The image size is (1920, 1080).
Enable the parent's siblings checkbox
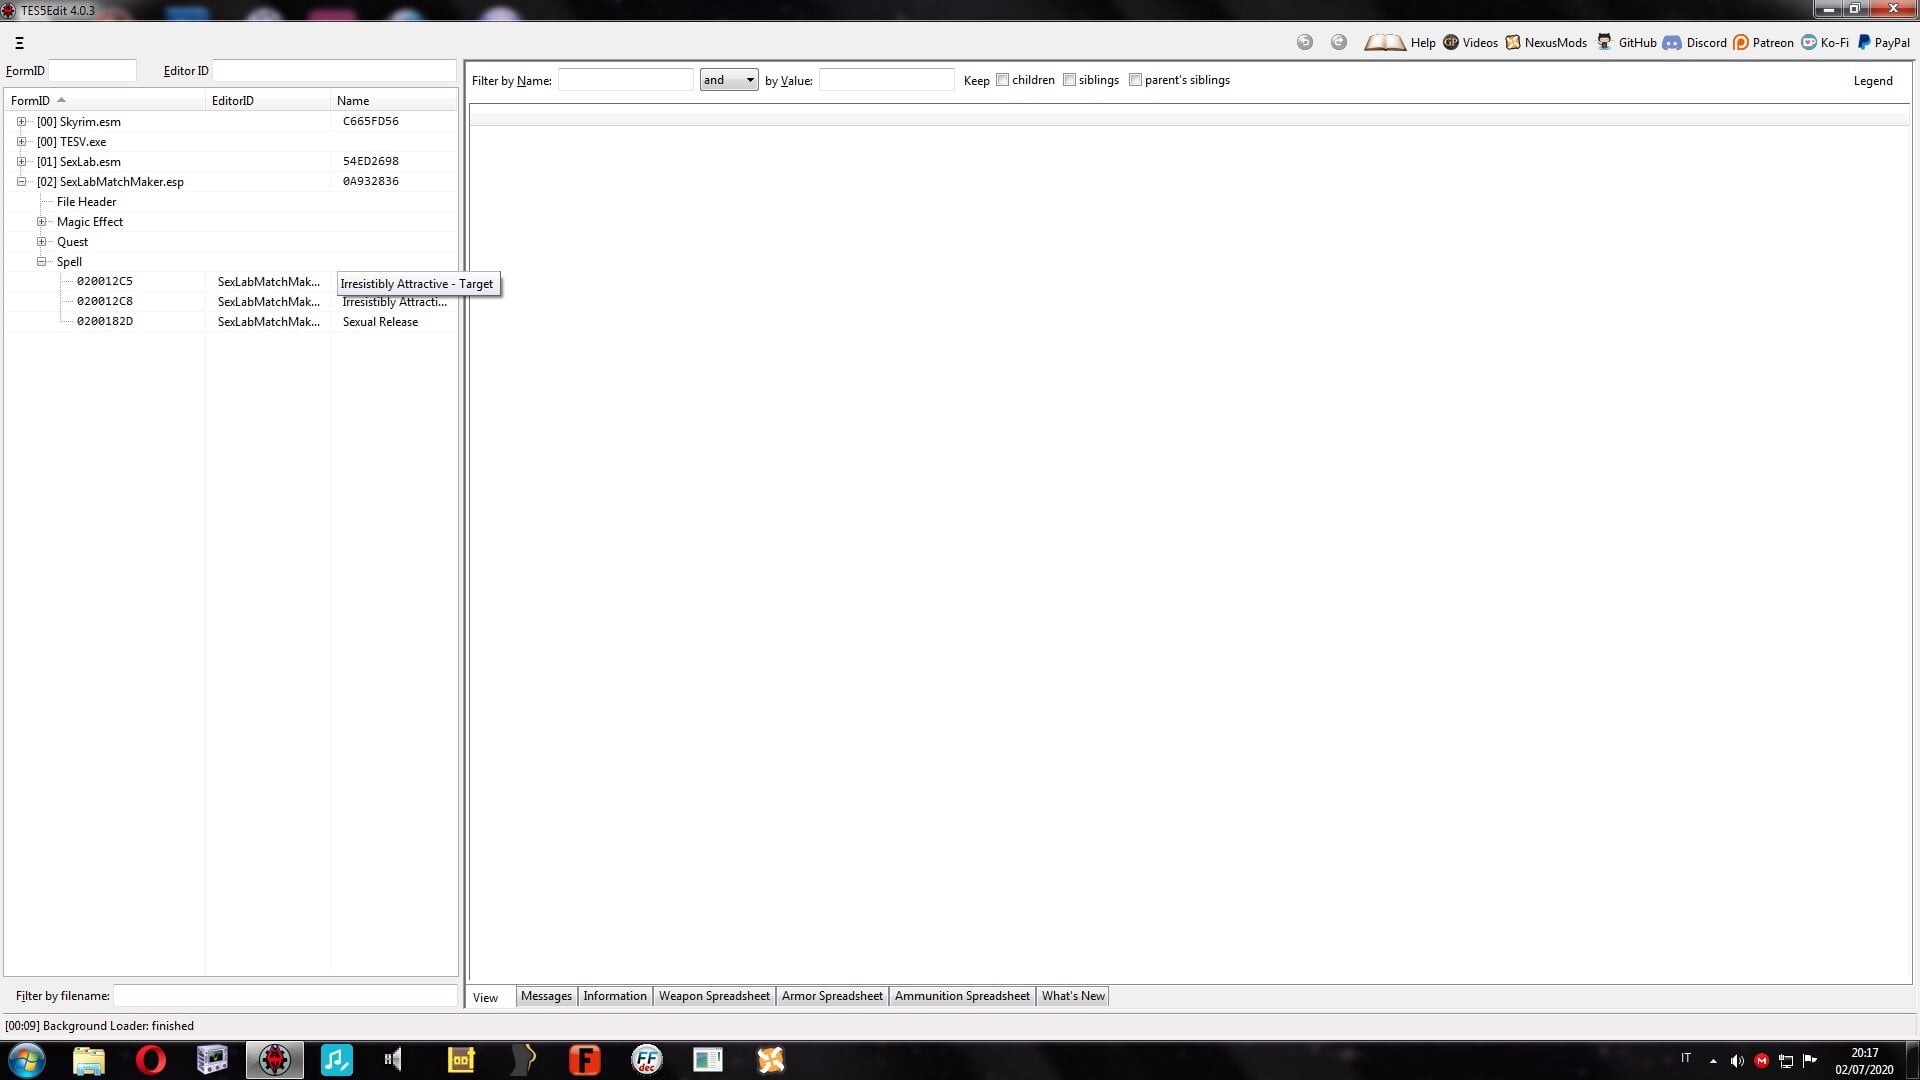click(1135, 80)
